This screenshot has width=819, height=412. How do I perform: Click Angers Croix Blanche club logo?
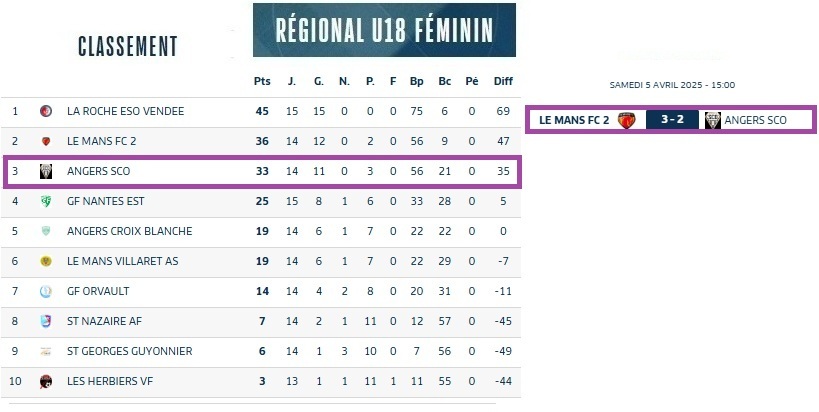point(45,231)
